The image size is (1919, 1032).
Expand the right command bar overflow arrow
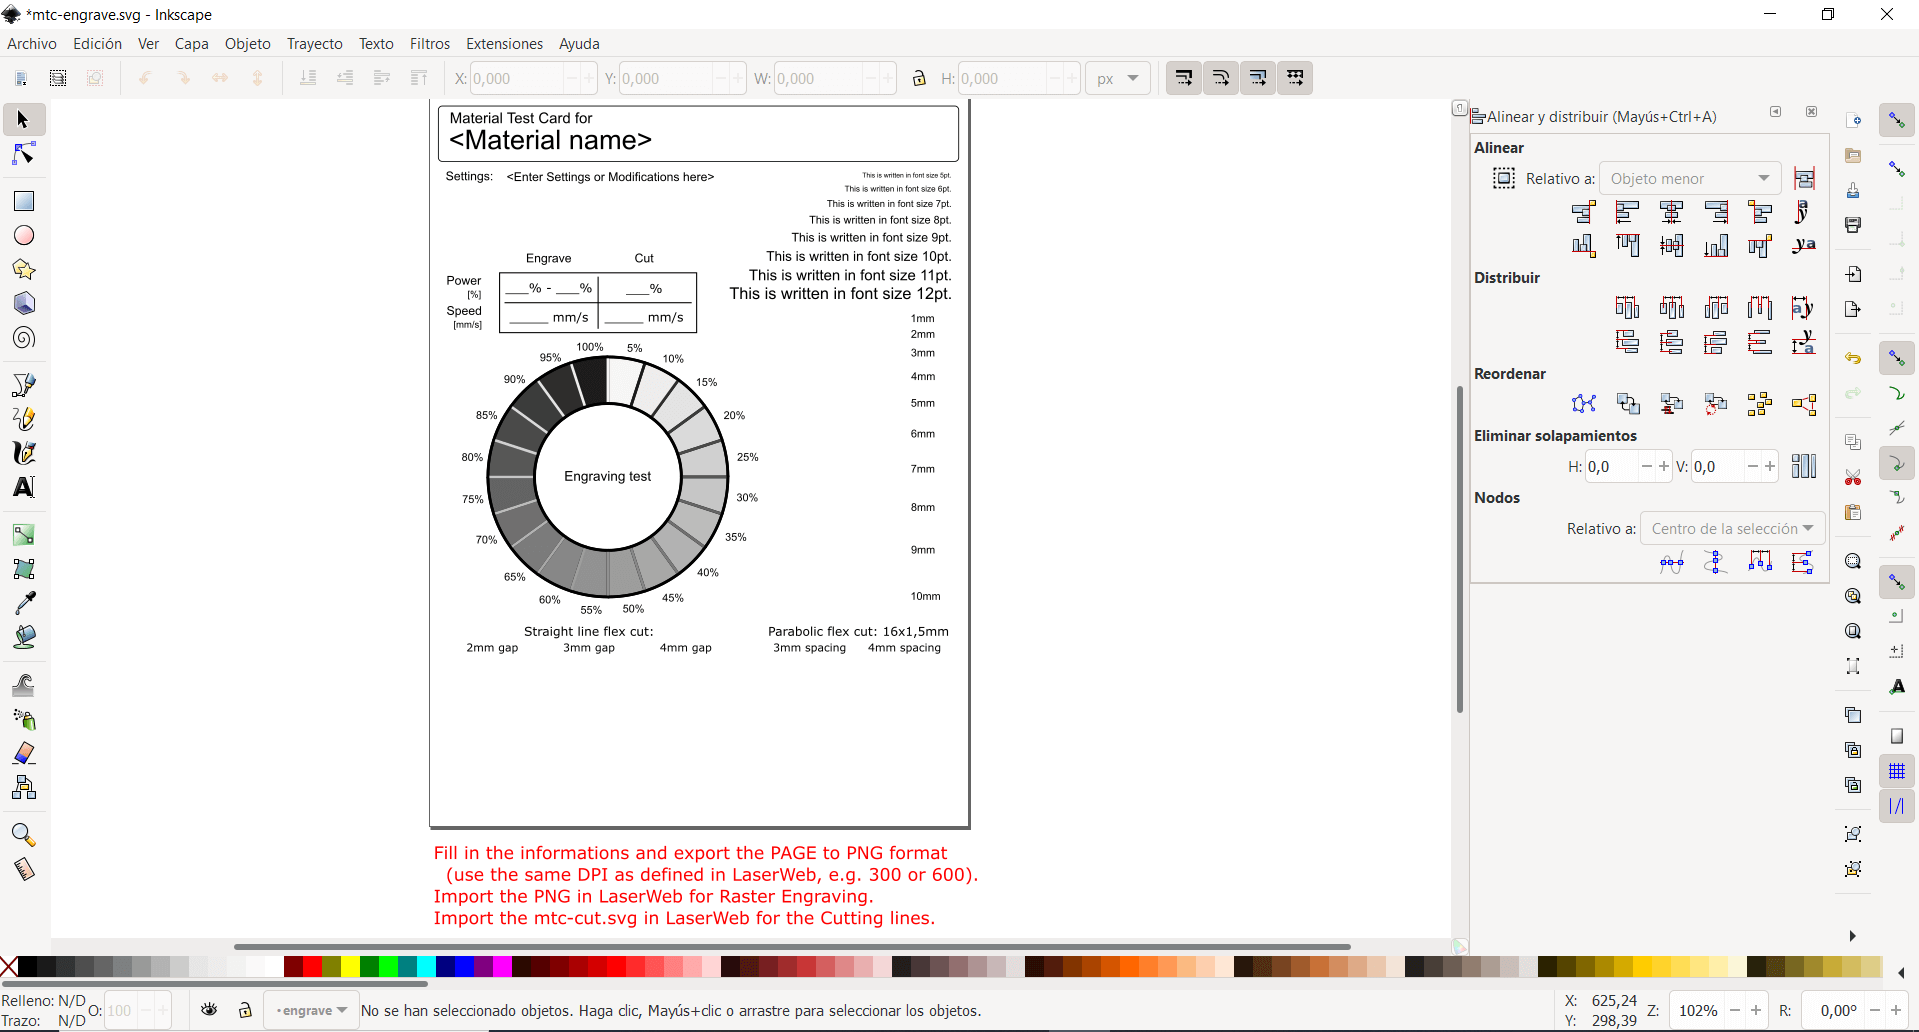[x=1852, y=936]
